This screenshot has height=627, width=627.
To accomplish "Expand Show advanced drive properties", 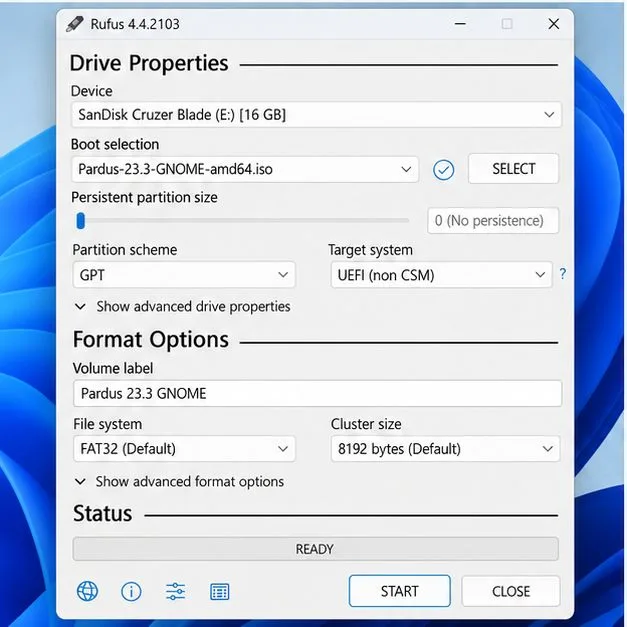I will click(183, 307).
